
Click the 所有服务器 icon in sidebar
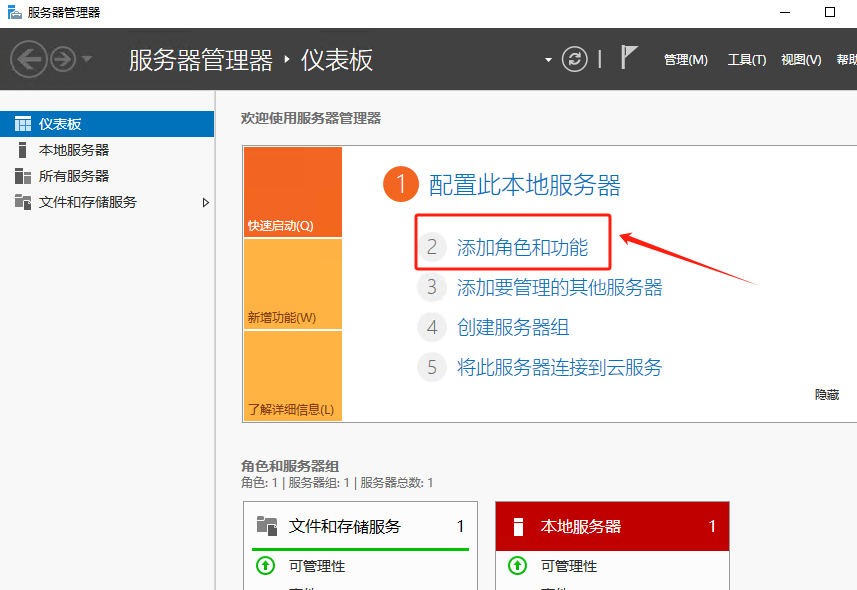tap(23, 176)
